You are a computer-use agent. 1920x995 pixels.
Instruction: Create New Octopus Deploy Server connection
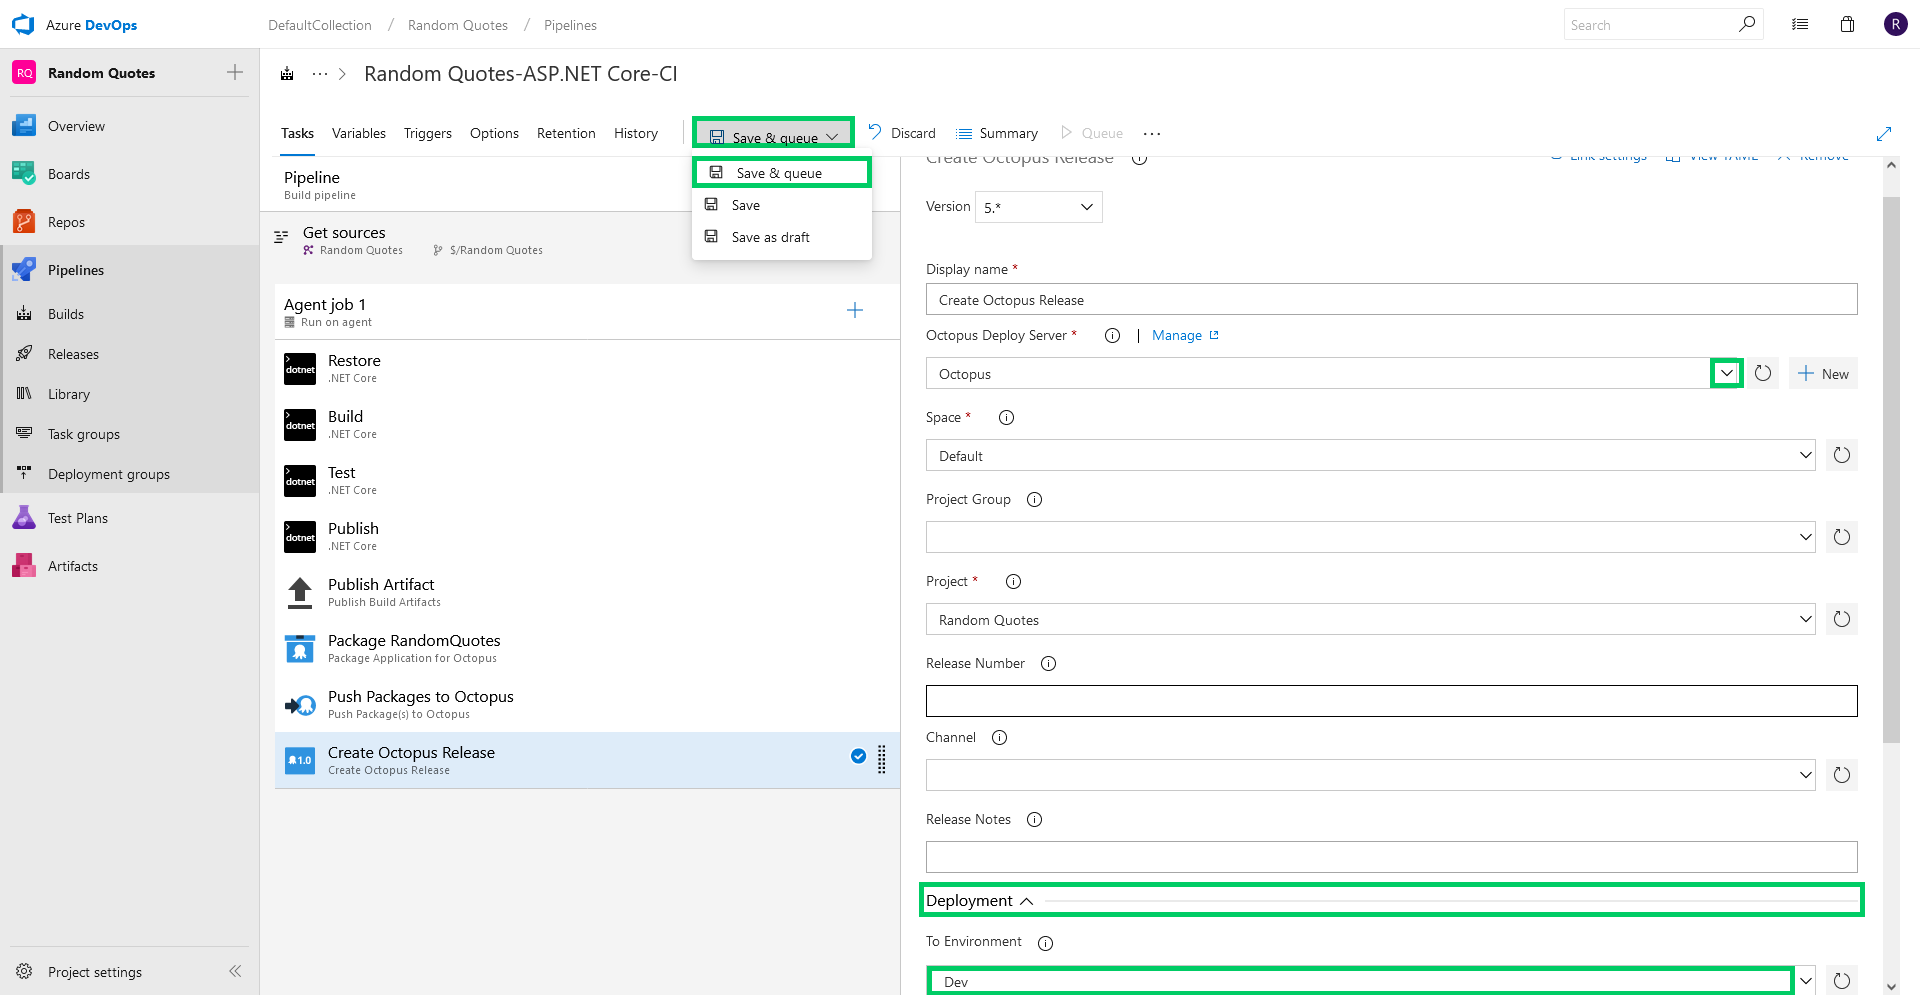click(x=1823, y=373)
